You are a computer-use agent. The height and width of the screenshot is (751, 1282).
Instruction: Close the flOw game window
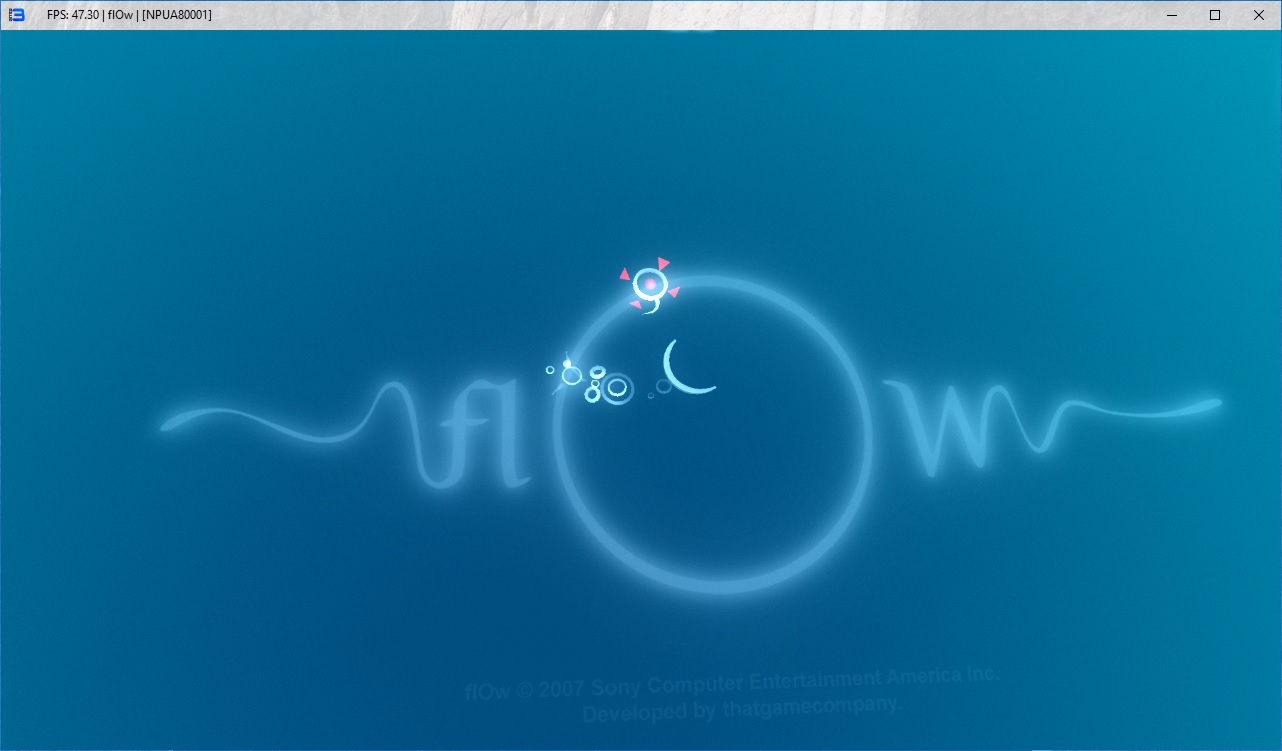[x=1259, y=15]
